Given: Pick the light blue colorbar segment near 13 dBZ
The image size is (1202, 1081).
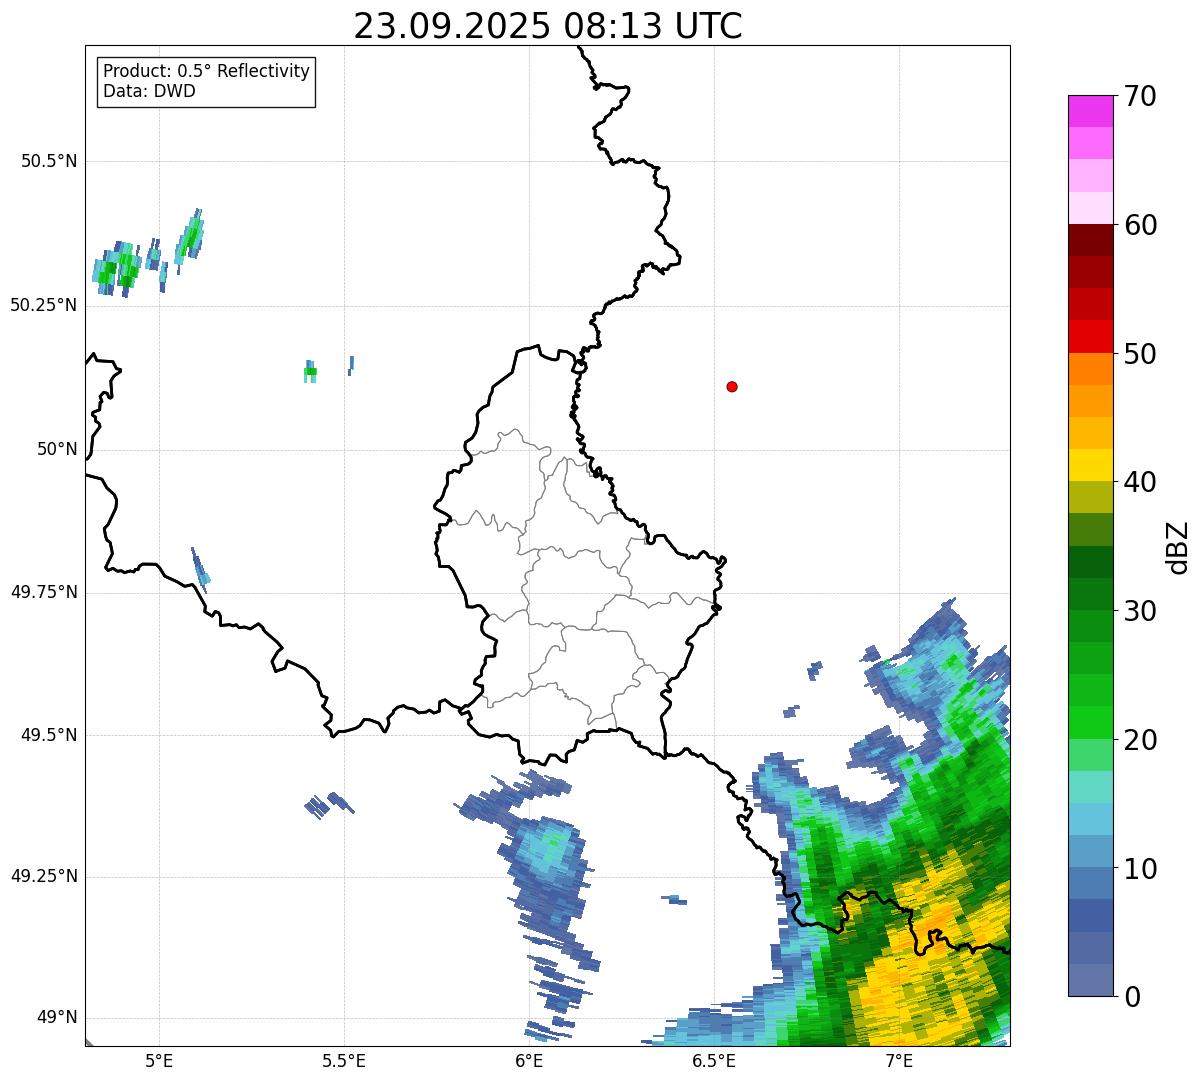Looking at the screenshot, I should 1090,819.
